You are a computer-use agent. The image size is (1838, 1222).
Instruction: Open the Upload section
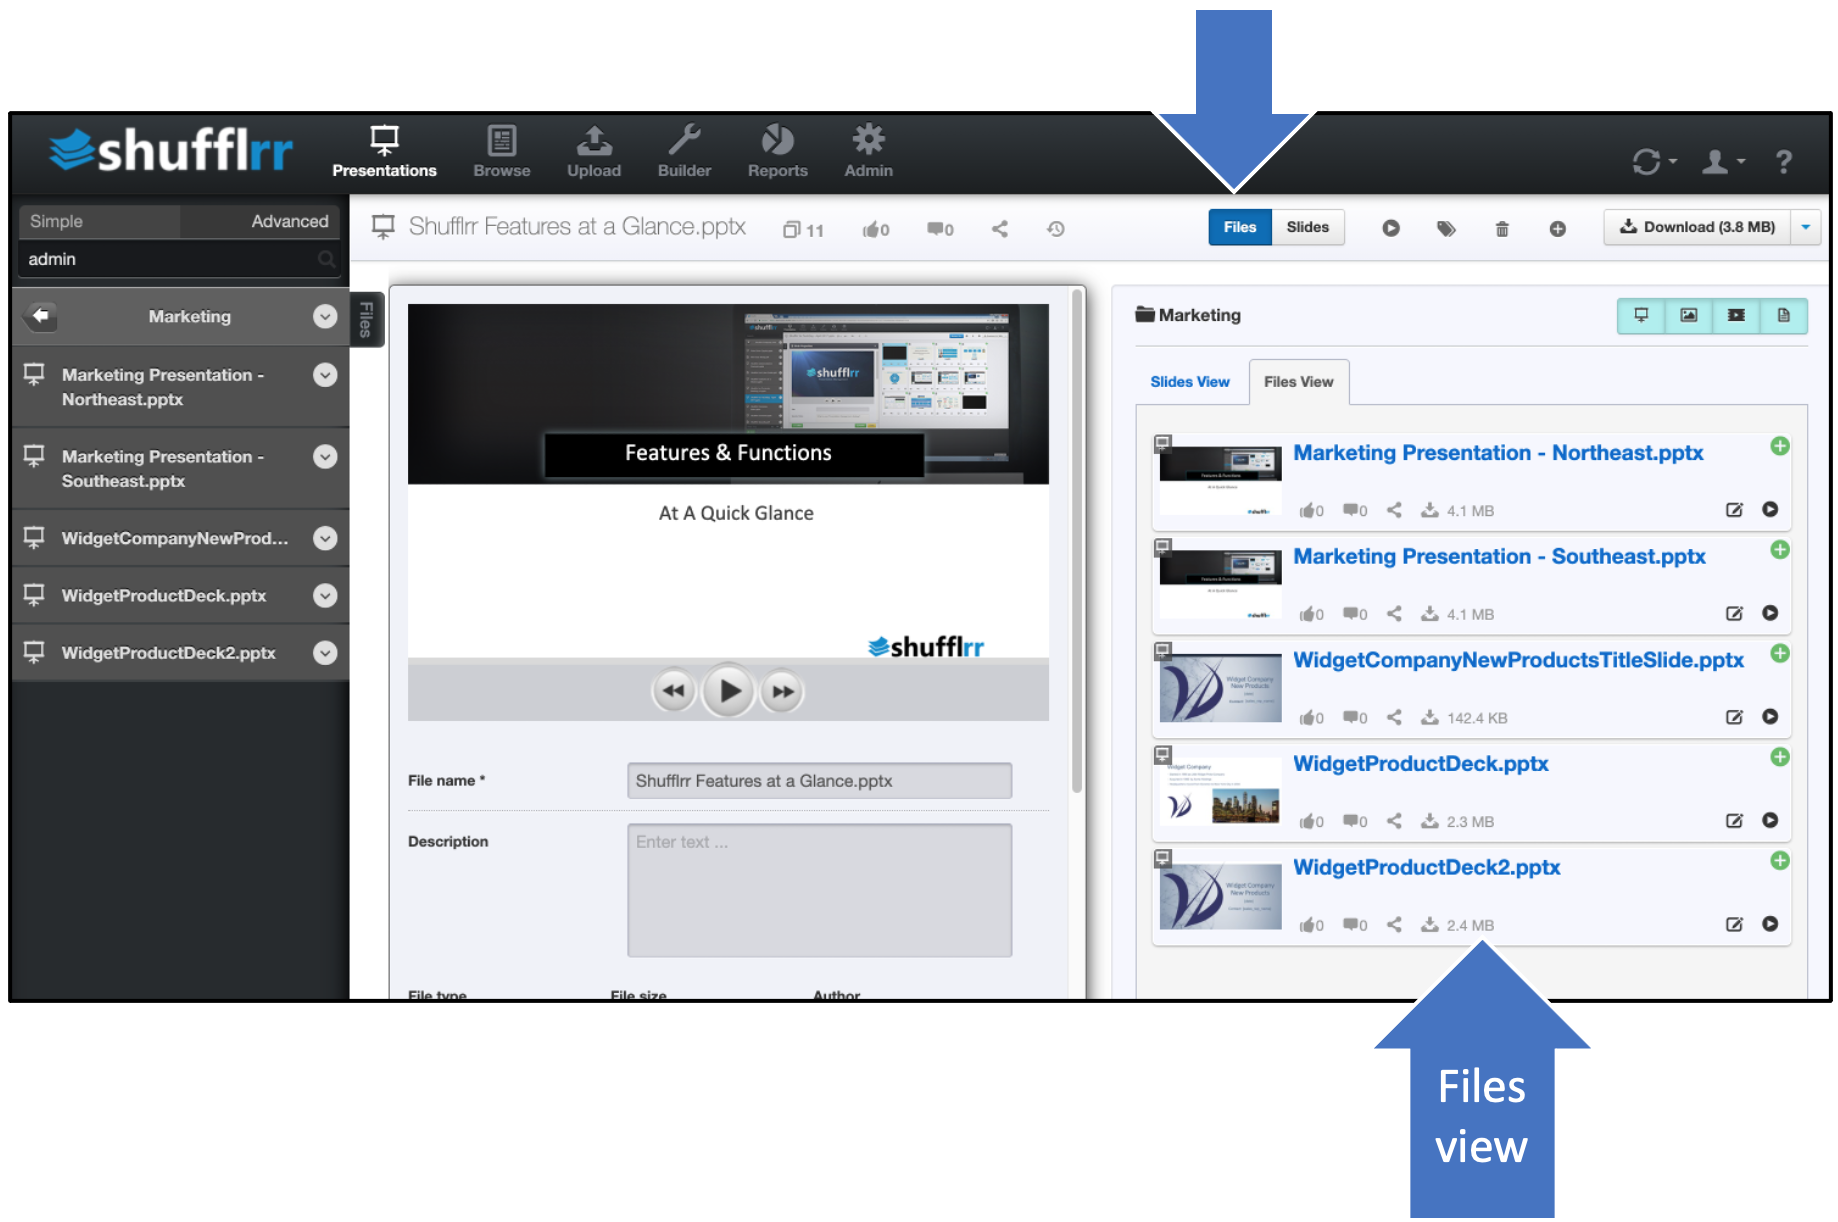pyautogui.click(x=594, y=152)
